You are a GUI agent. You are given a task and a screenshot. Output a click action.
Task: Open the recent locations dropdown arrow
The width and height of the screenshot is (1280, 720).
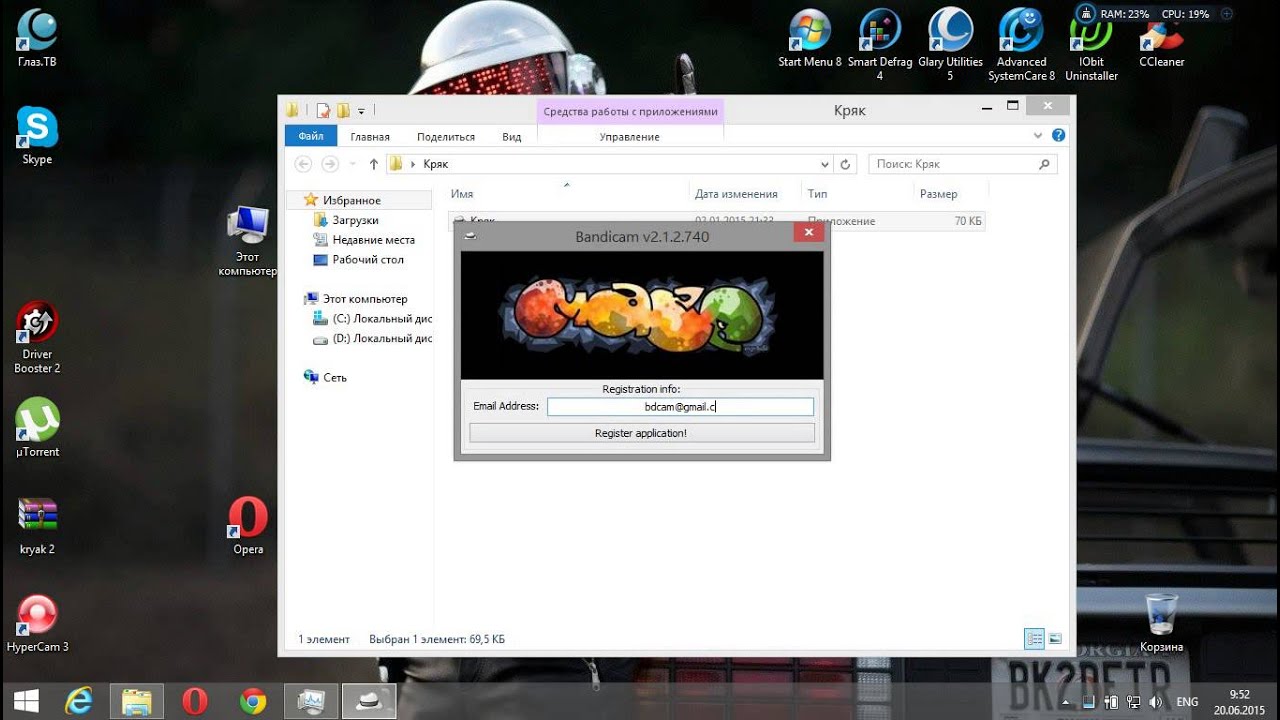pos(352,165)
